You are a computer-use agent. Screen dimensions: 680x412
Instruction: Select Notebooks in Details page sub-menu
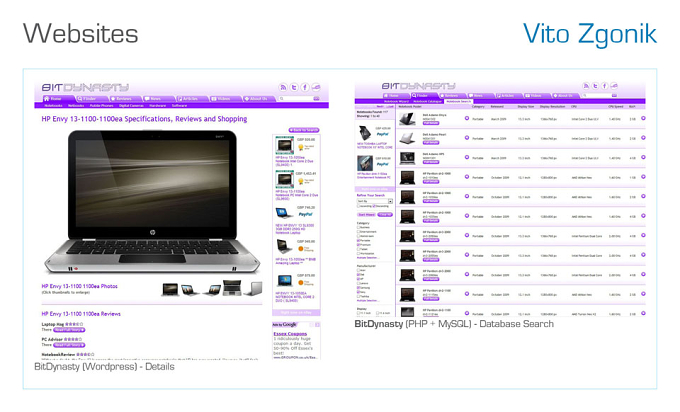tap(53, 105)
